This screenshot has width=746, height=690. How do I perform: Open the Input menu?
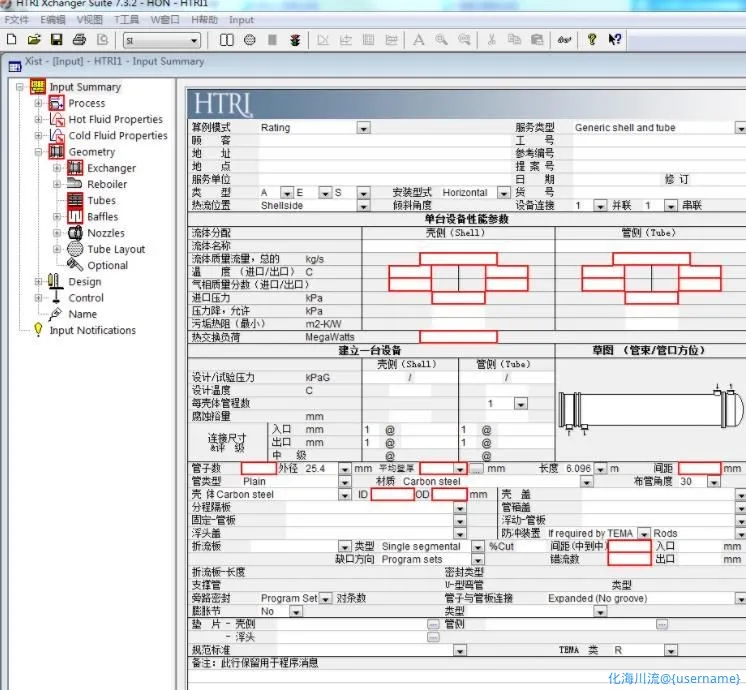tap(241, 20)
